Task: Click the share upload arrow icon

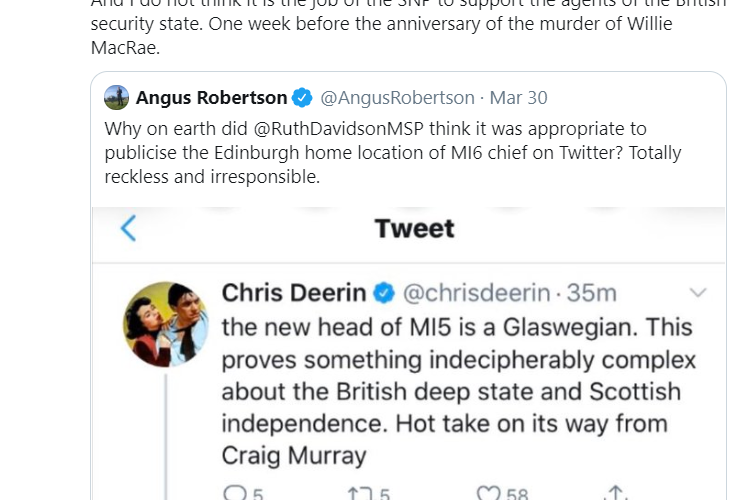Action: point(617,492)
